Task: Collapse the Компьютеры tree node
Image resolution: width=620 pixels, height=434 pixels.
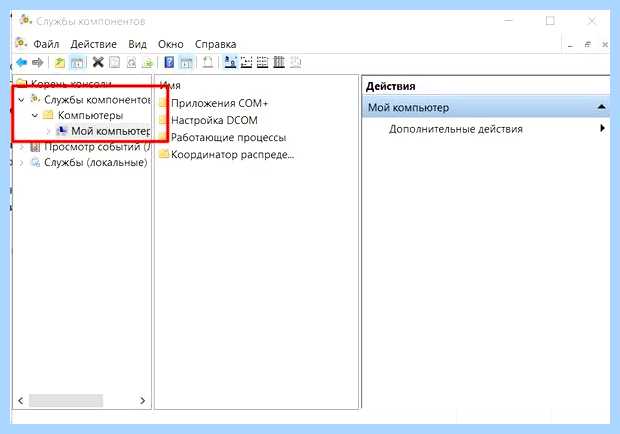Action: [35, 115]
